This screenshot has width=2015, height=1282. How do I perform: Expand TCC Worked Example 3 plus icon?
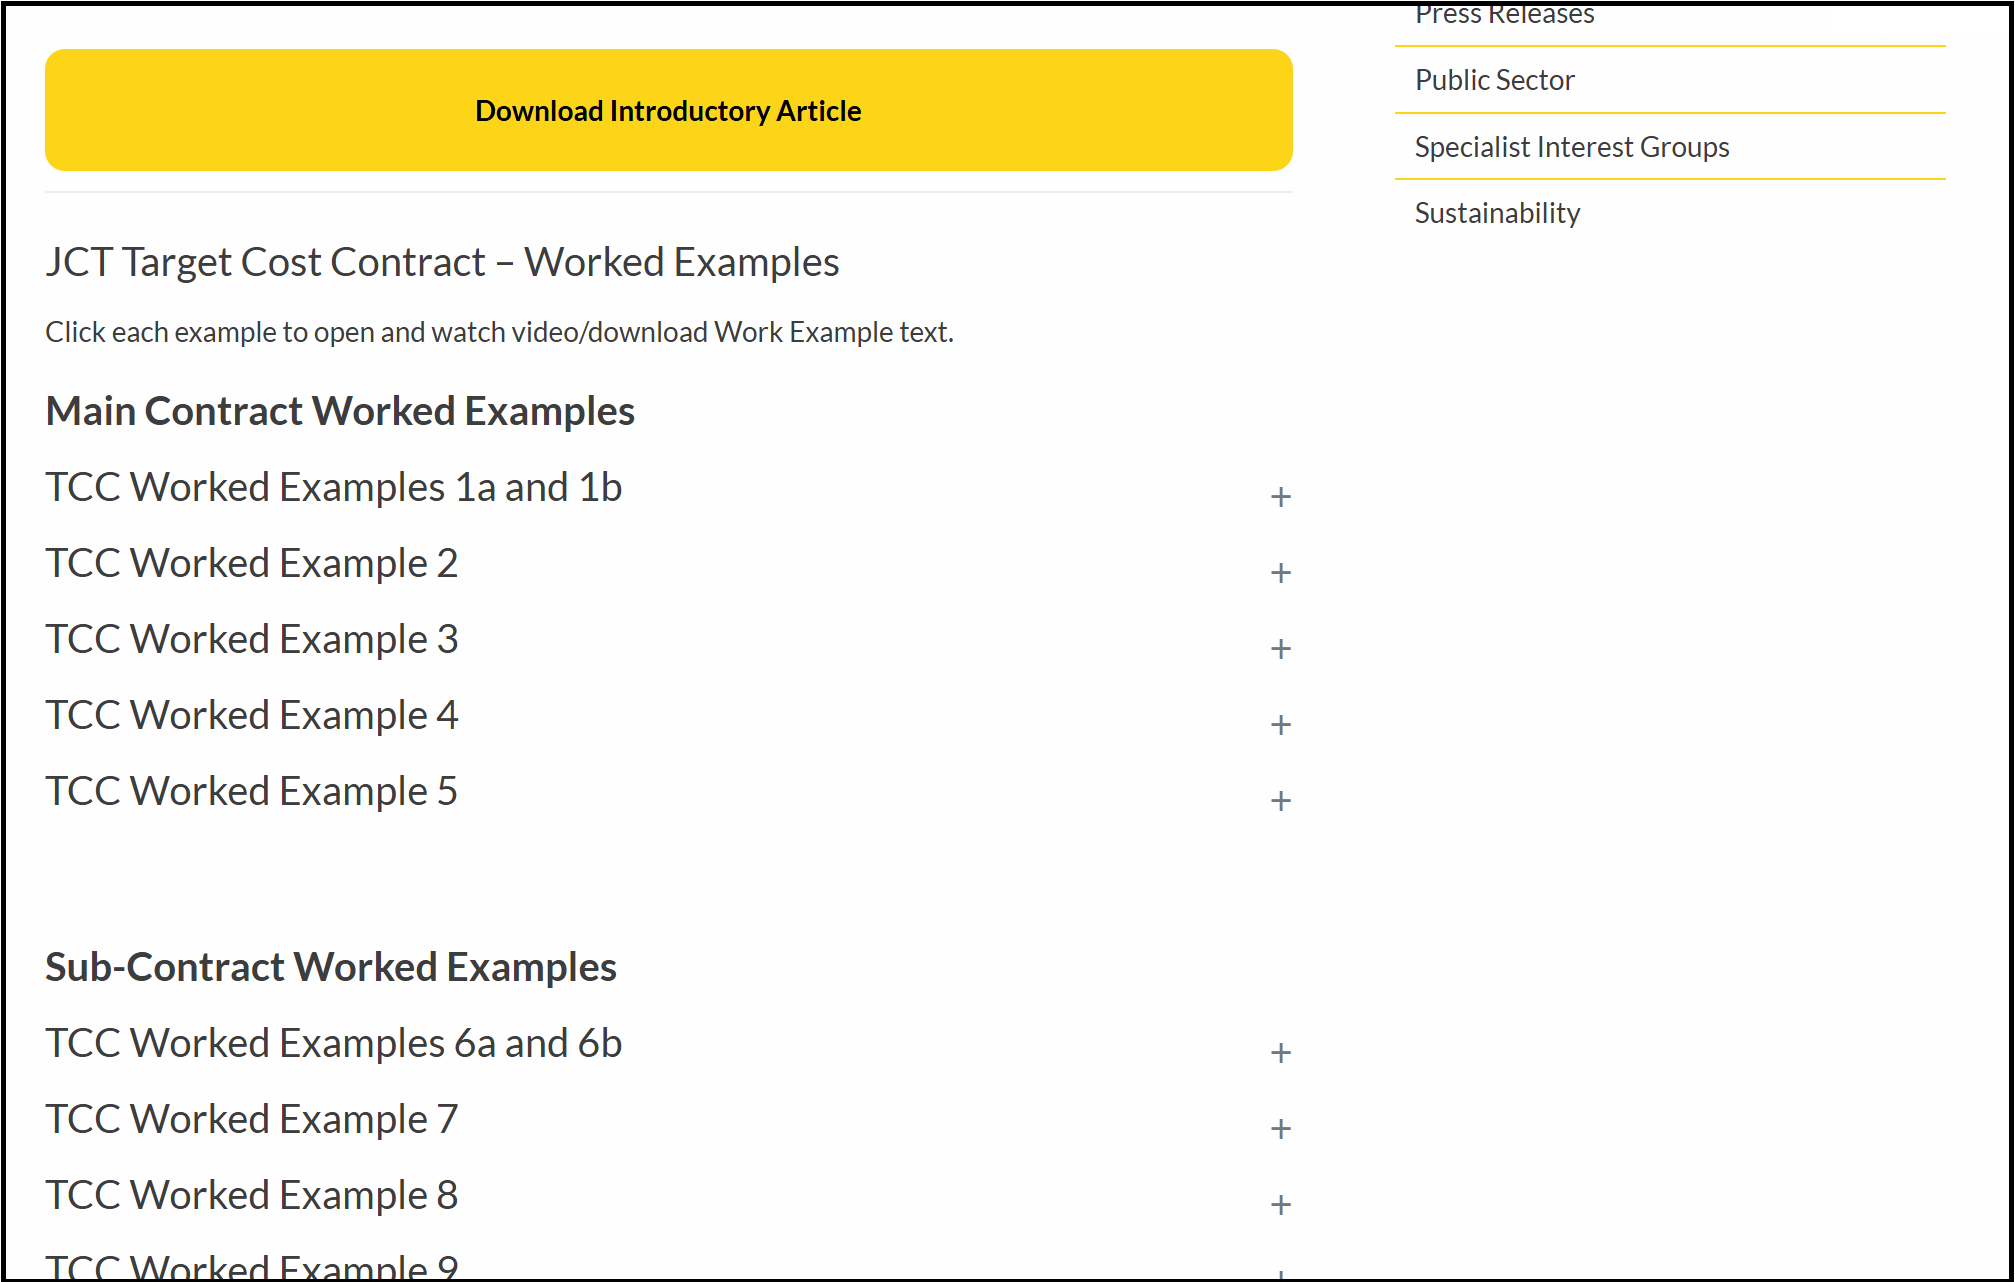(x=1280, y=649)
